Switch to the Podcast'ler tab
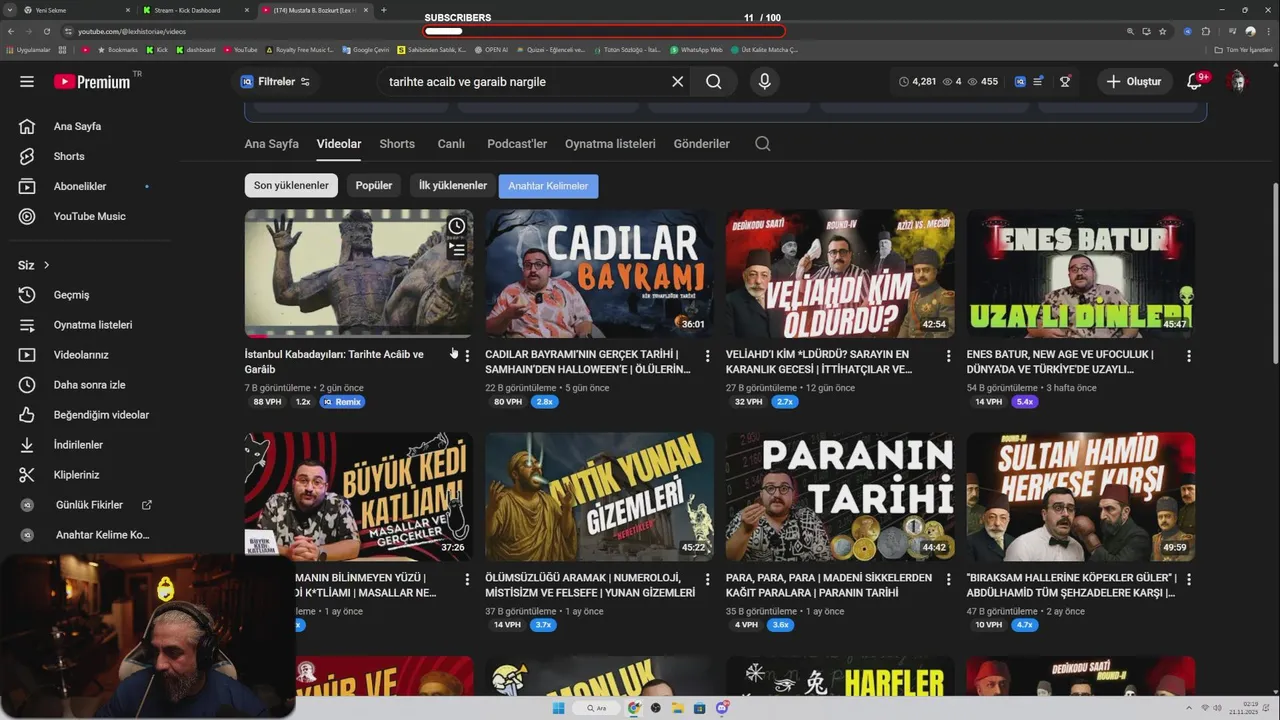The image size is (1280, 720). coord(517,144)
